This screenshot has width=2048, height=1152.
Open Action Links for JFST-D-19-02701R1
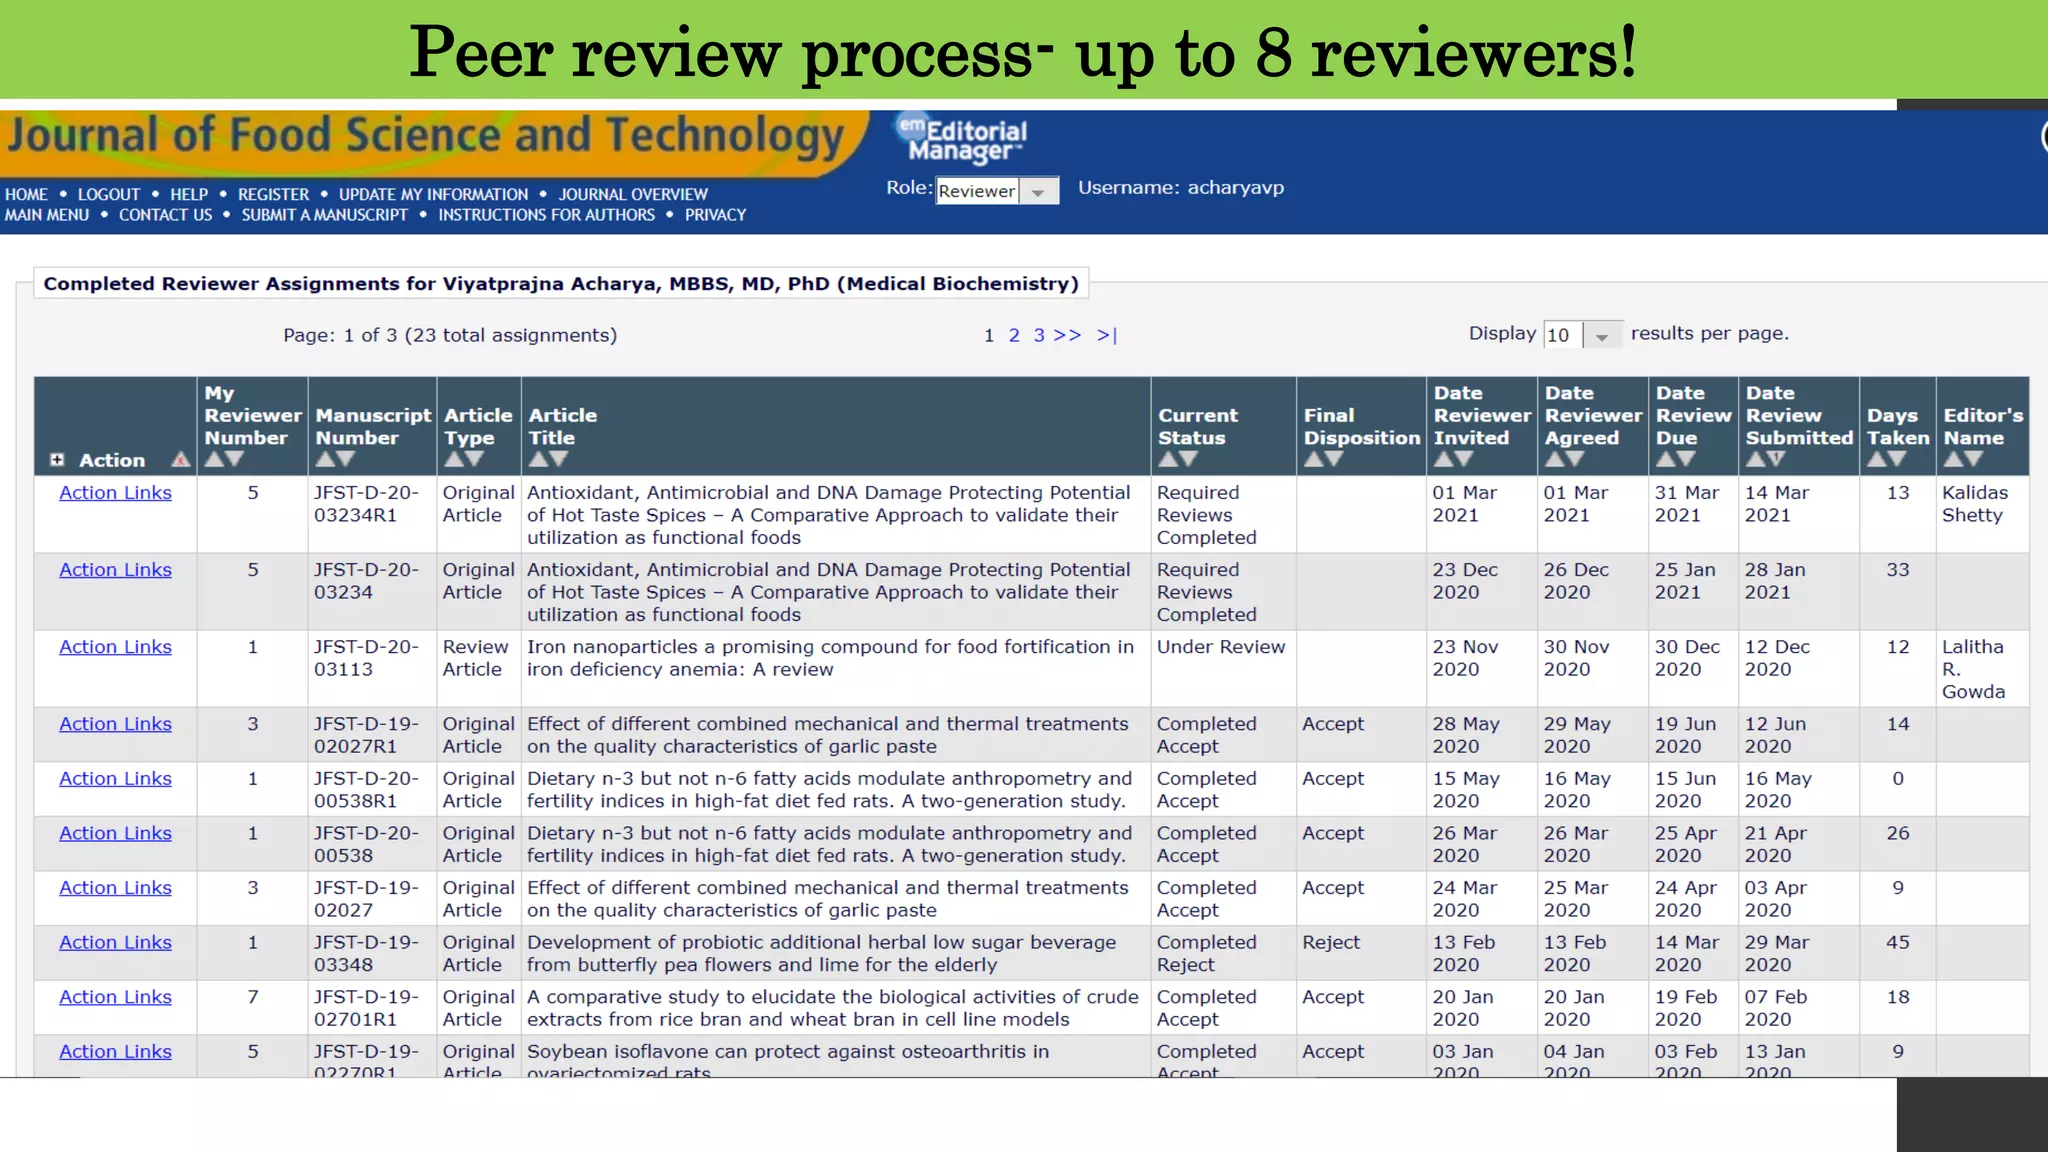tap(115, 997)
